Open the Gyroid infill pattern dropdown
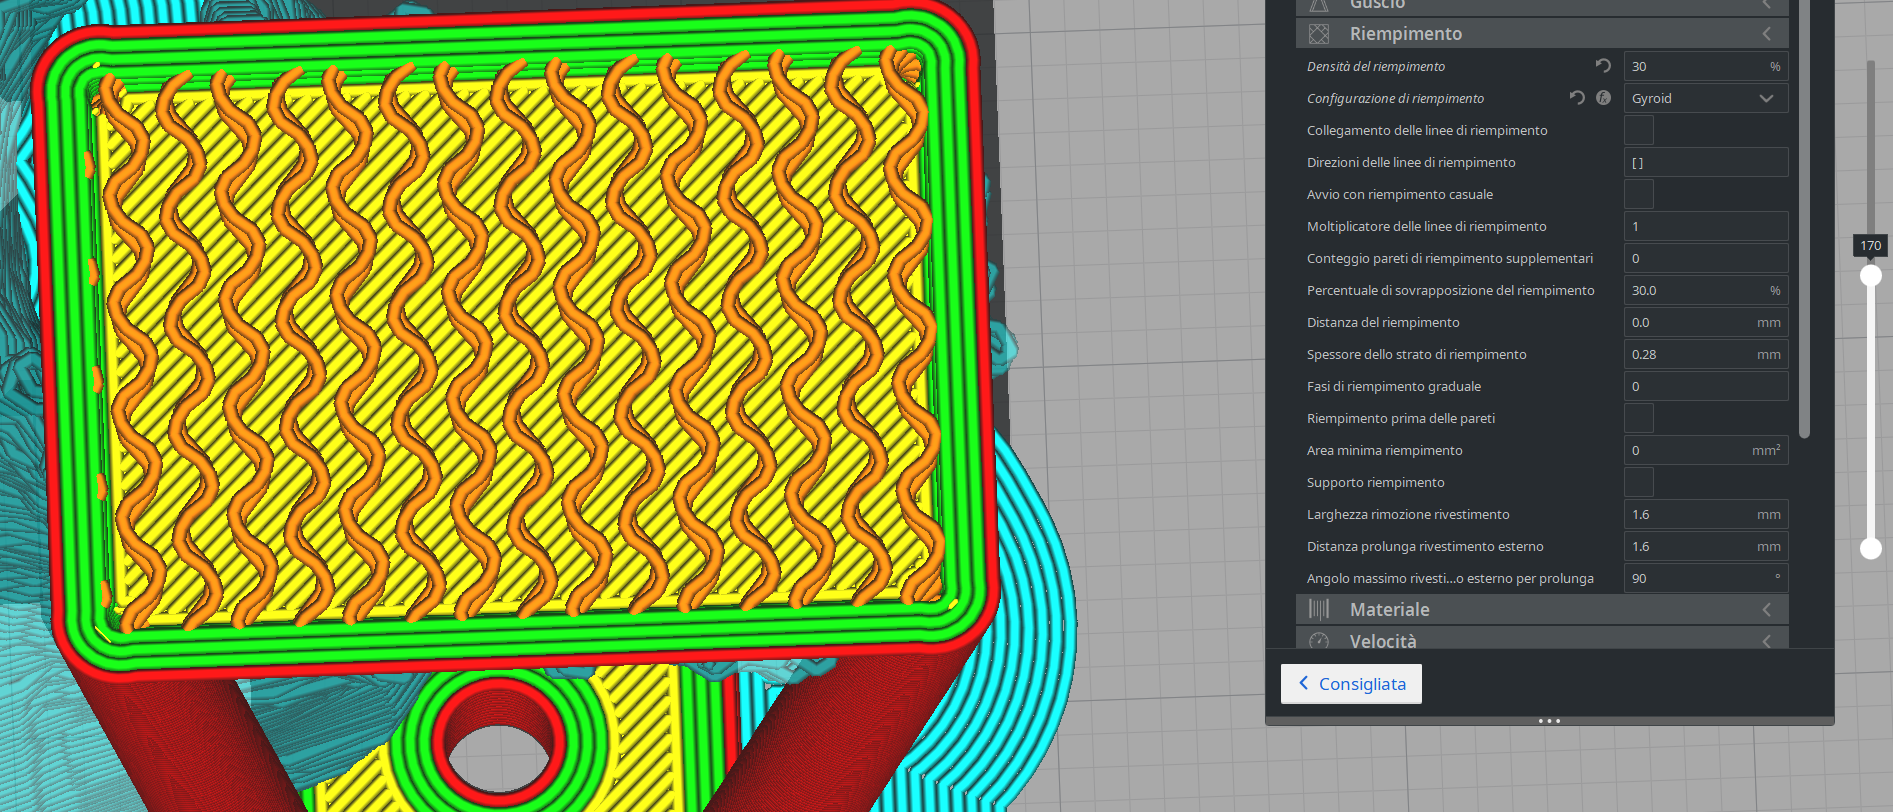 1706,98
